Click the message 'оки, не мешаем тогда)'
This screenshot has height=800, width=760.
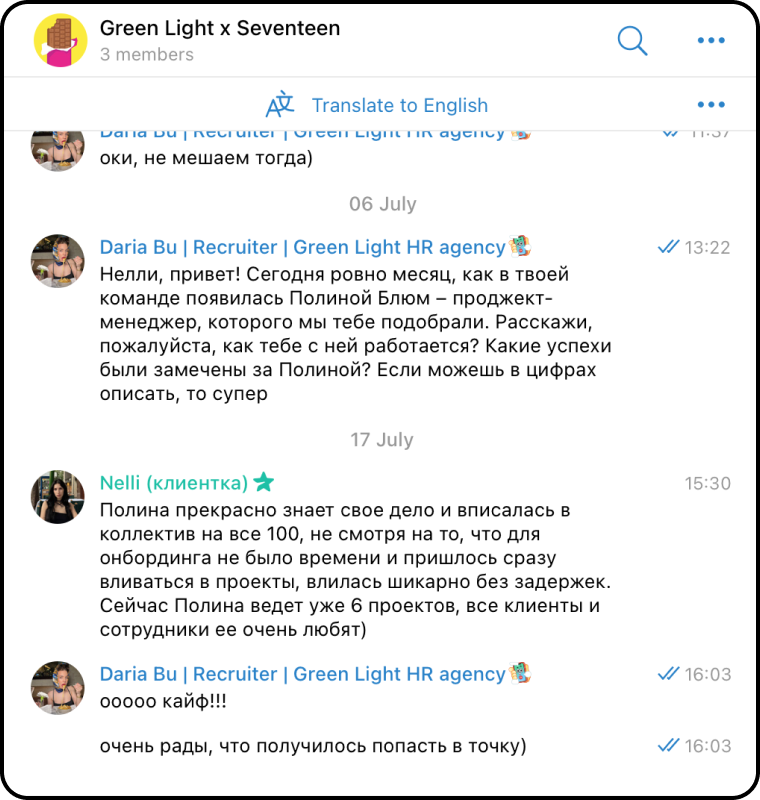pos(206,158)
